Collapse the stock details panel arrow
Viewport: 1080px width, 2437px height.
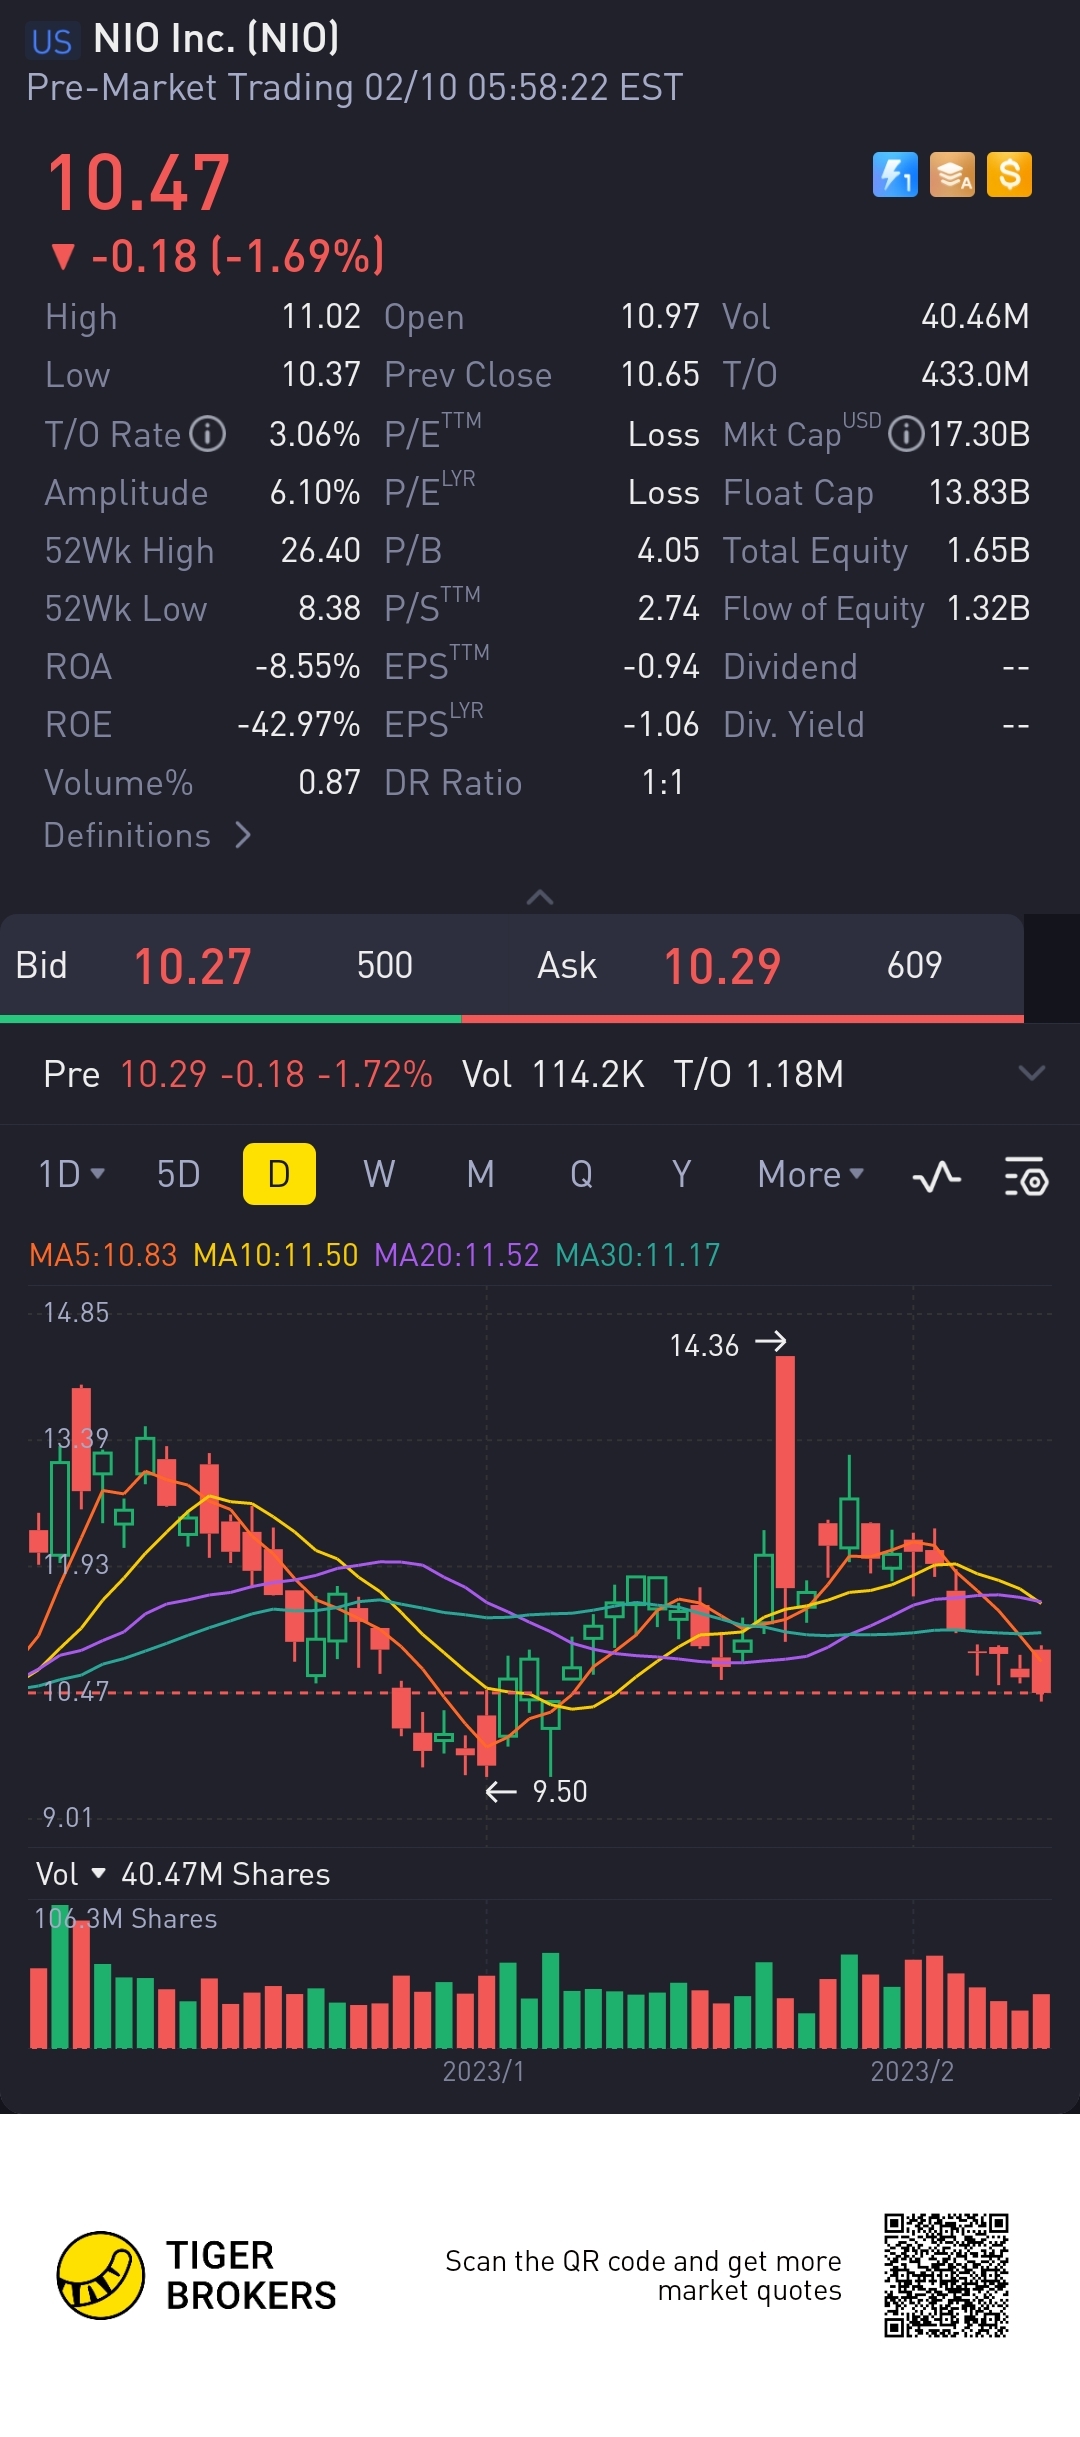point(540,897)
